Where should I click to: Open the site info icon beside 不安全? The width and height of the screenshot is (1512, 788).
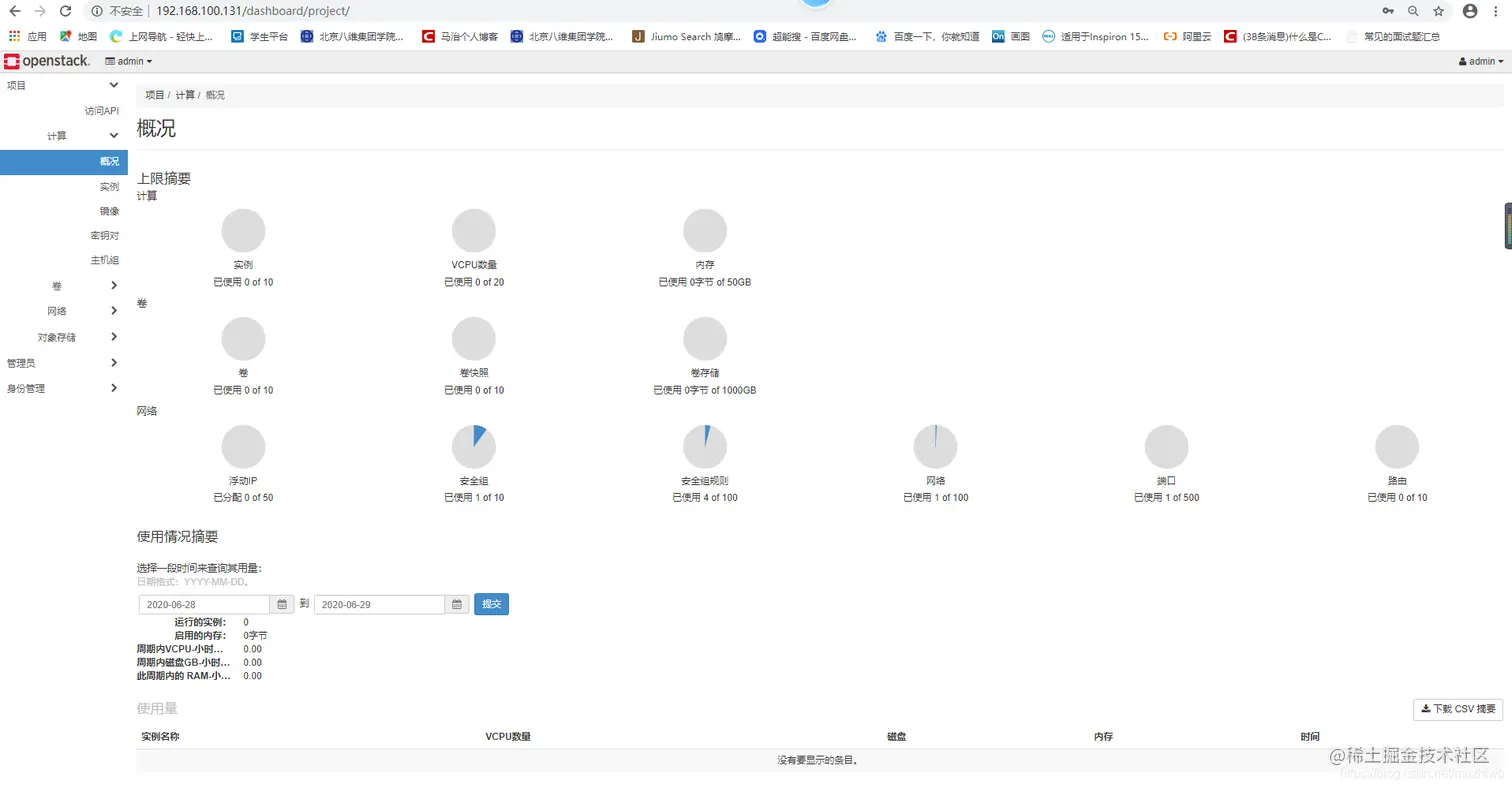coord(97,11)
